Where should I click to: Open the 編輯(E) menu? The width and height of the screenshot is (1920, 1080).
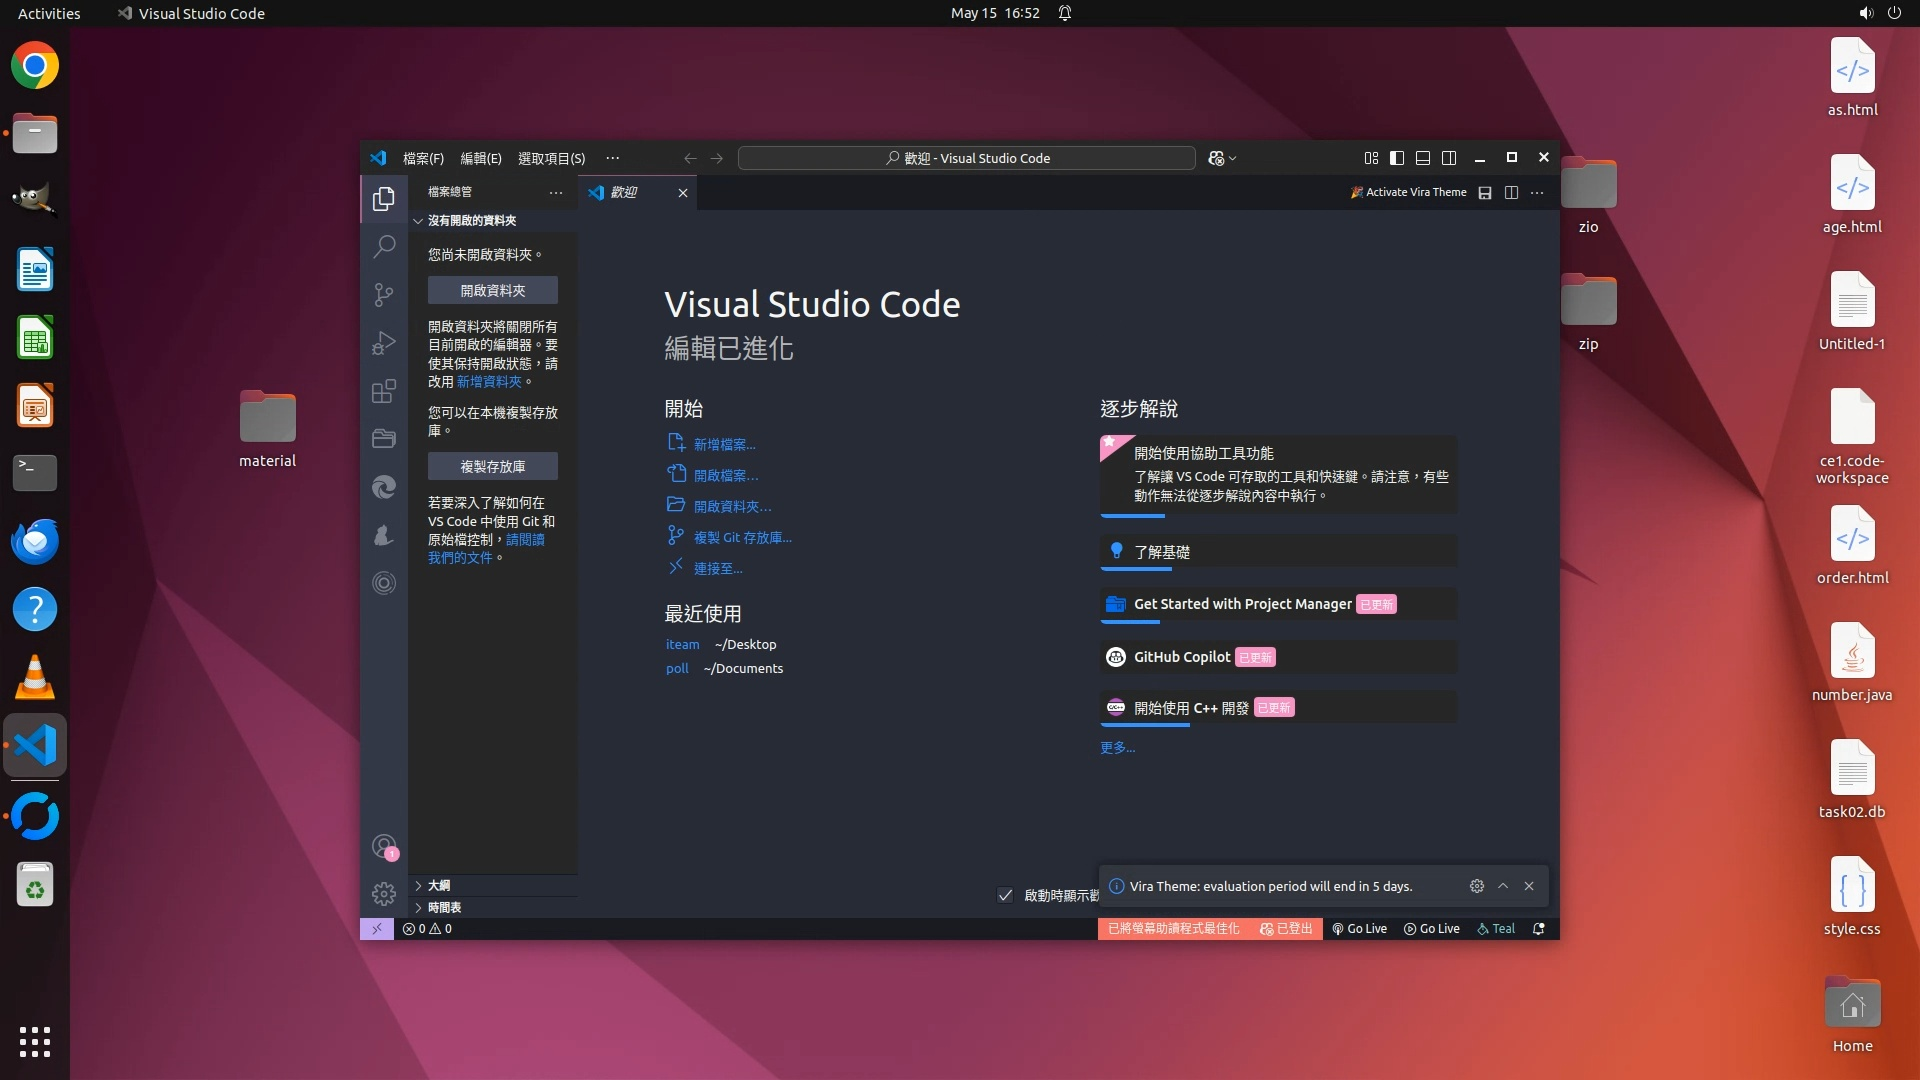click(480, 158)
